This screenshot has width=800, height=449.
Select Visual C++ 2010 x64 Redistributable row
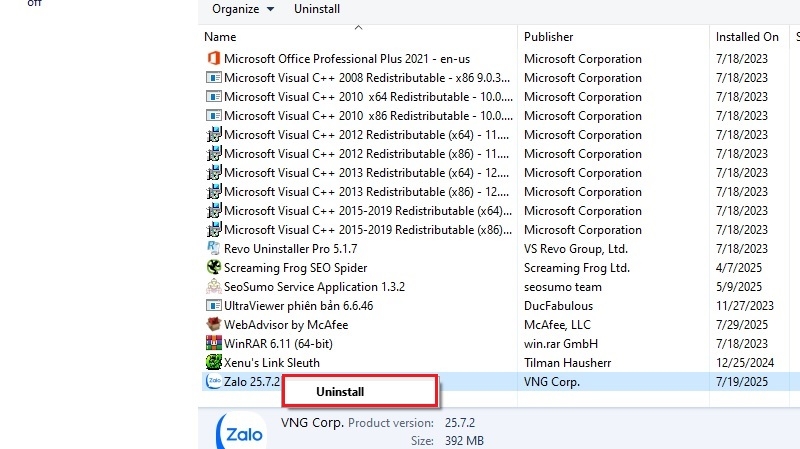(362, 97)
